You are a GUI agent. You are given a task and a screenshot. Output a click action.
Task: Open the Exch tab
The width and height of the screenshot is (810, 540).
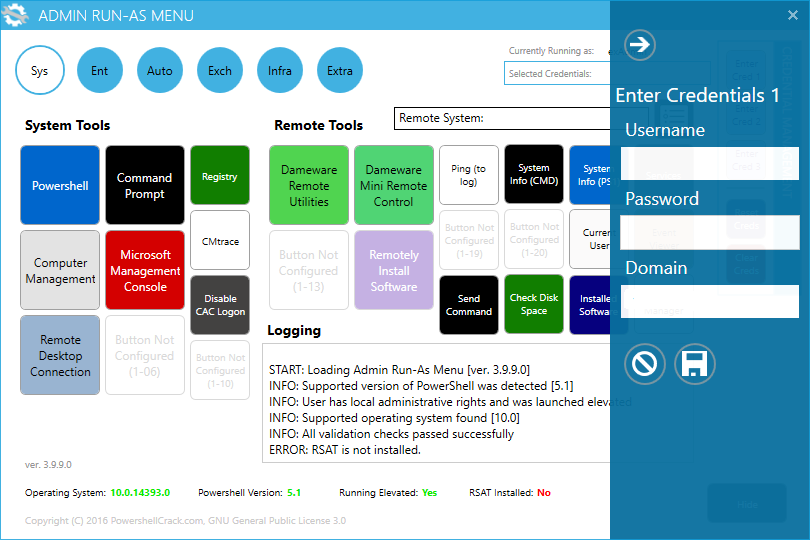coord(220,70)
